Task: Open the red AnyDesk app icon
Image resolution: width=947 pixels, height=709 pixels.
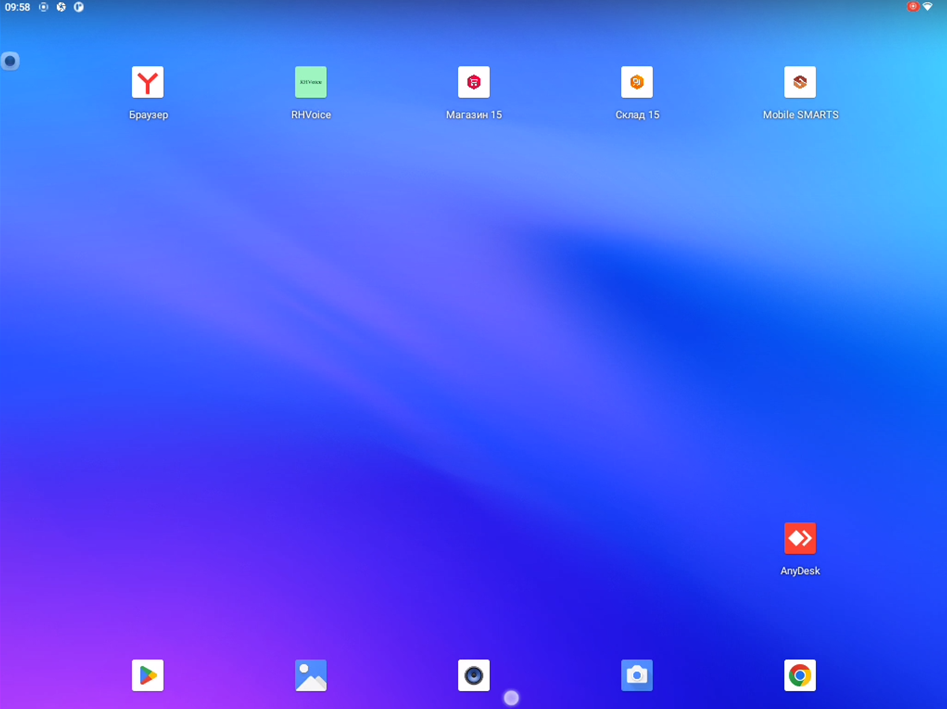Action: click(800, 539)
